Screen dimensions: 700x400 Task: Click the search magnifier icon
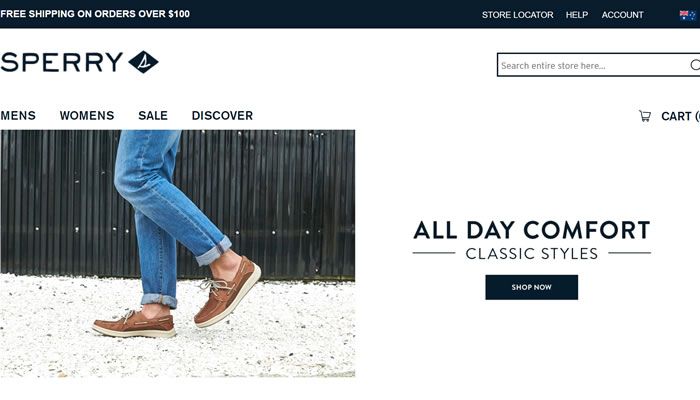[695, 65]
